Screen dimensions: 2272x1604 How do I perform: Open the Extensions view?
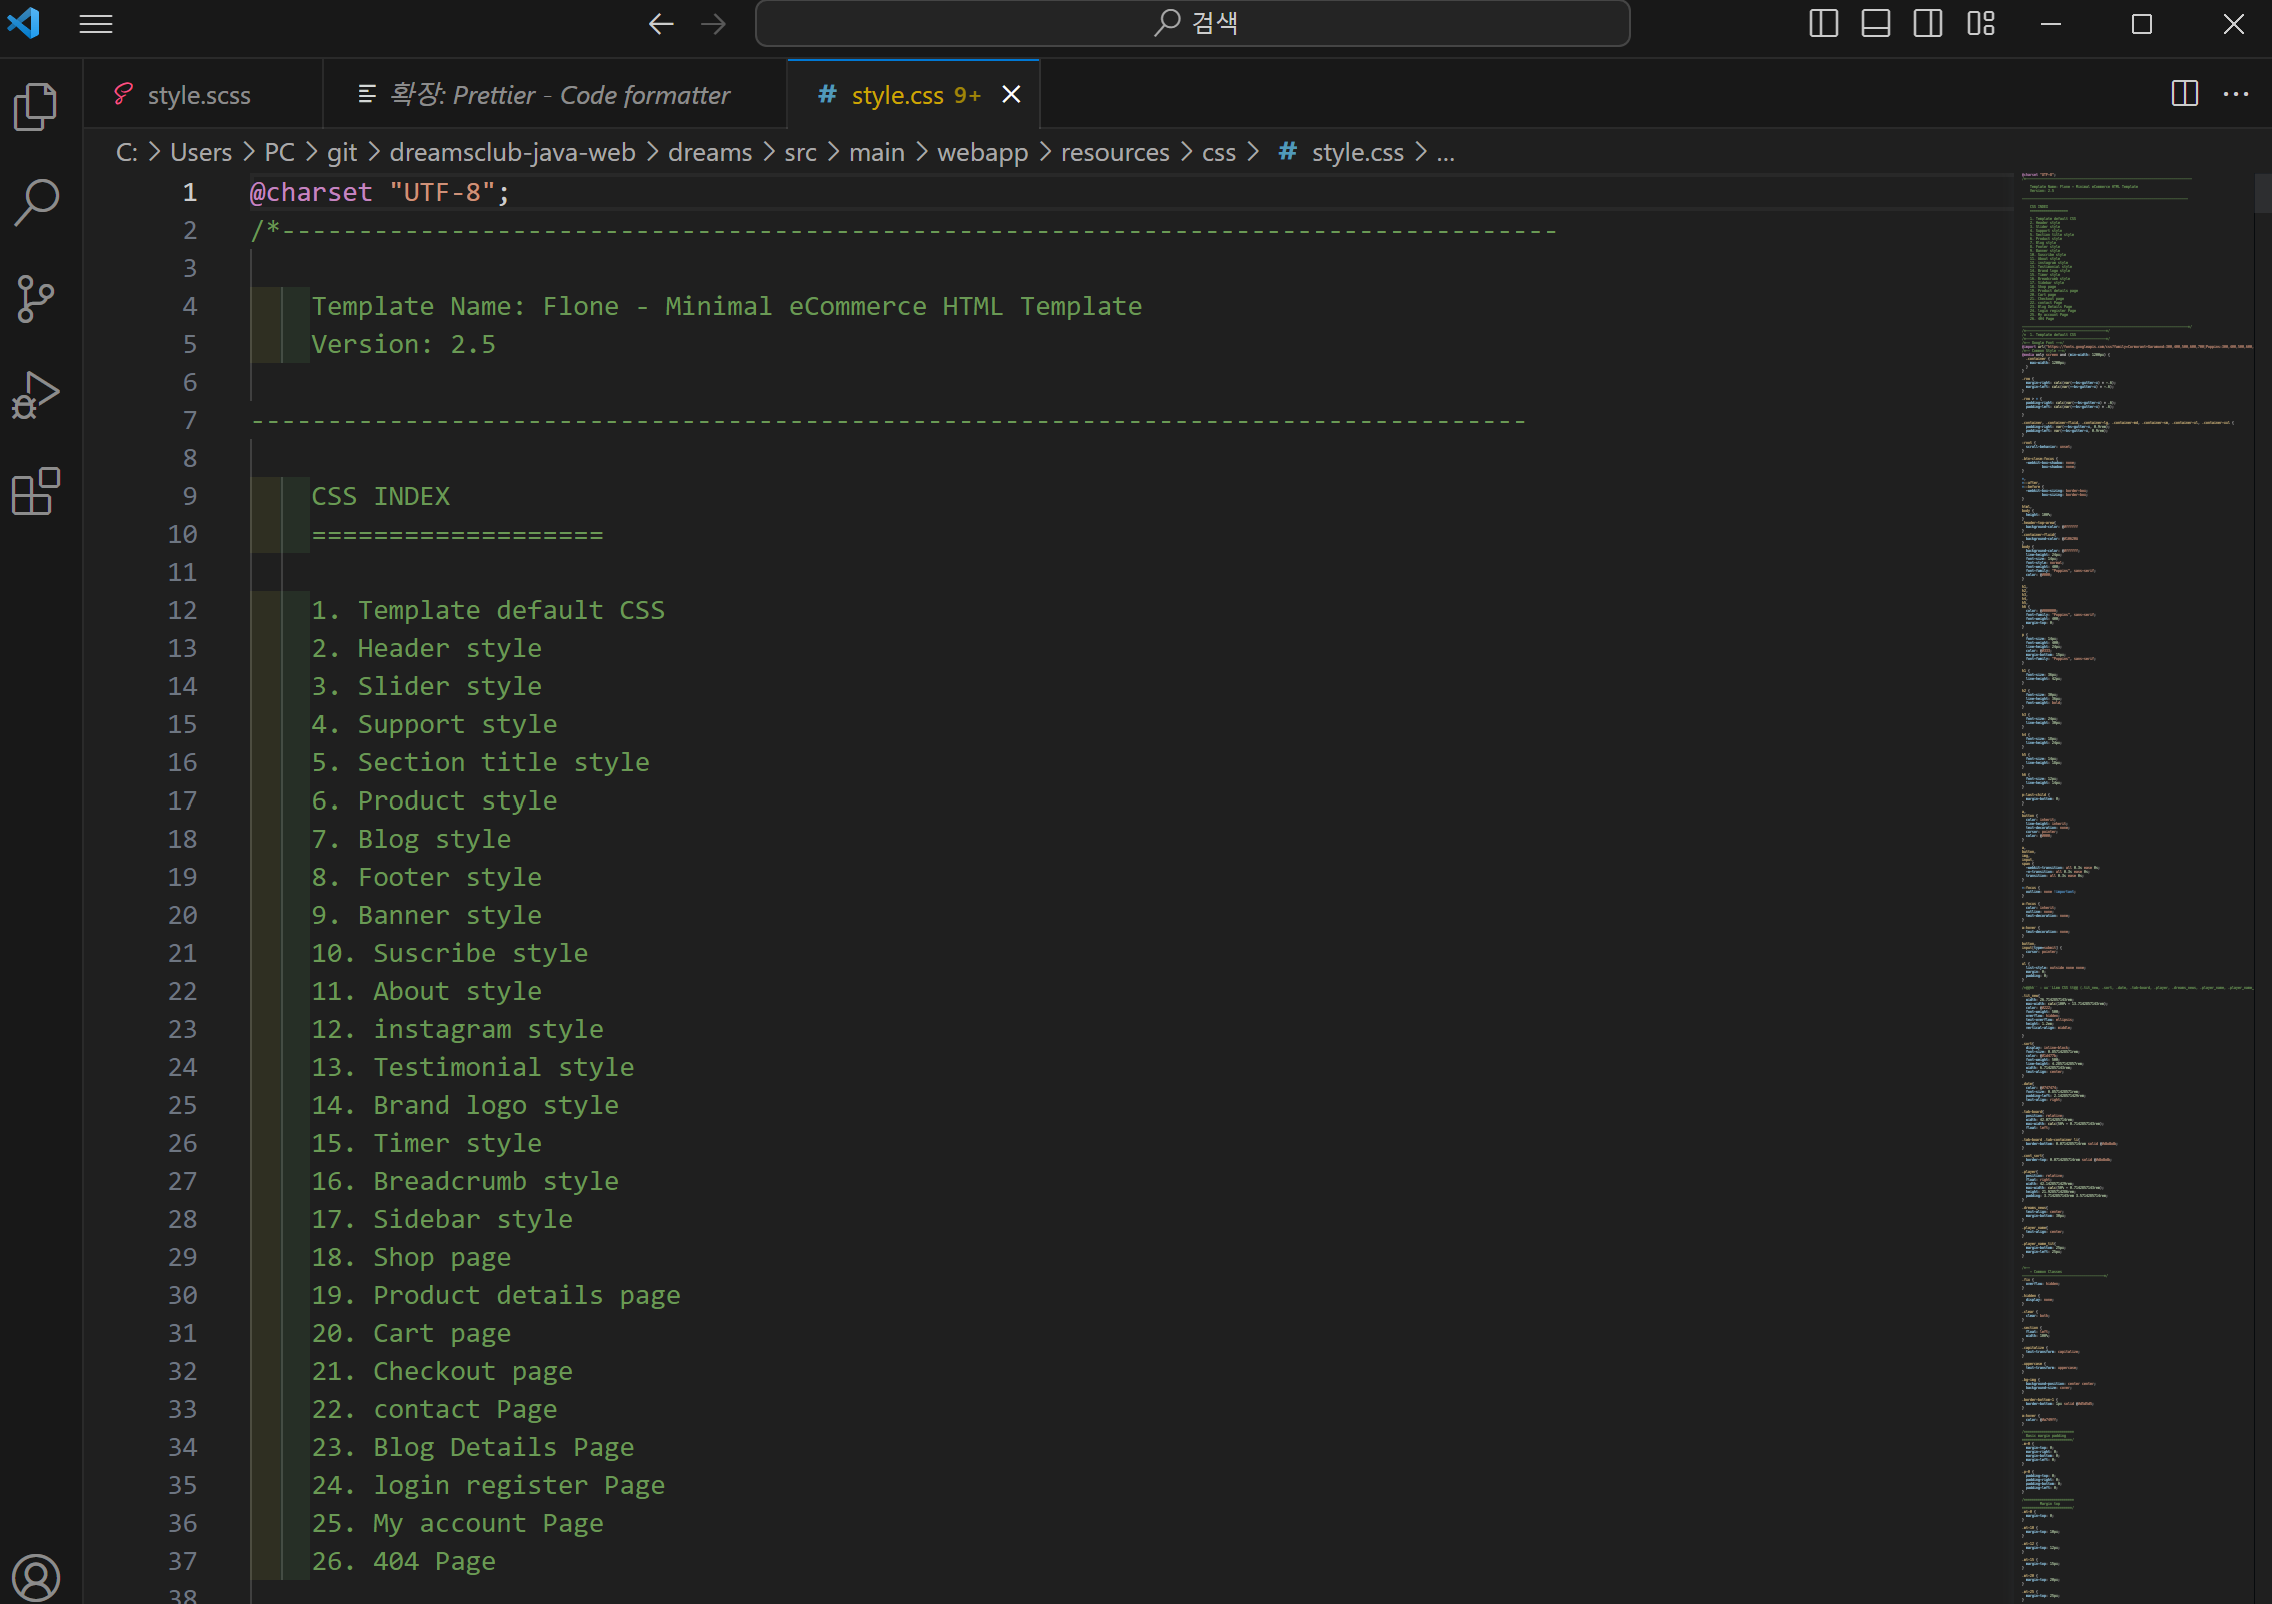coord(36,491)
